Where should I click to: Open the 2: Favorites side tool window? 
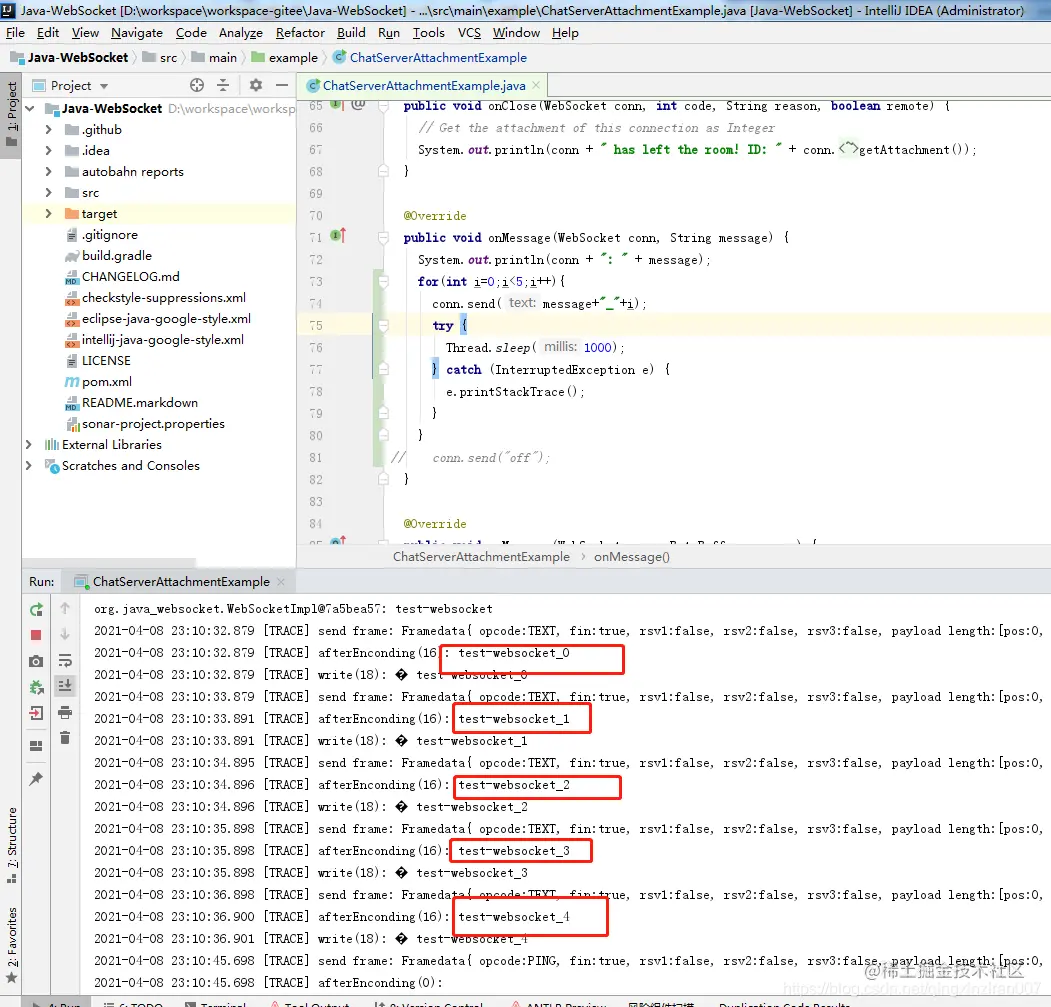click(x=11, y=944)
